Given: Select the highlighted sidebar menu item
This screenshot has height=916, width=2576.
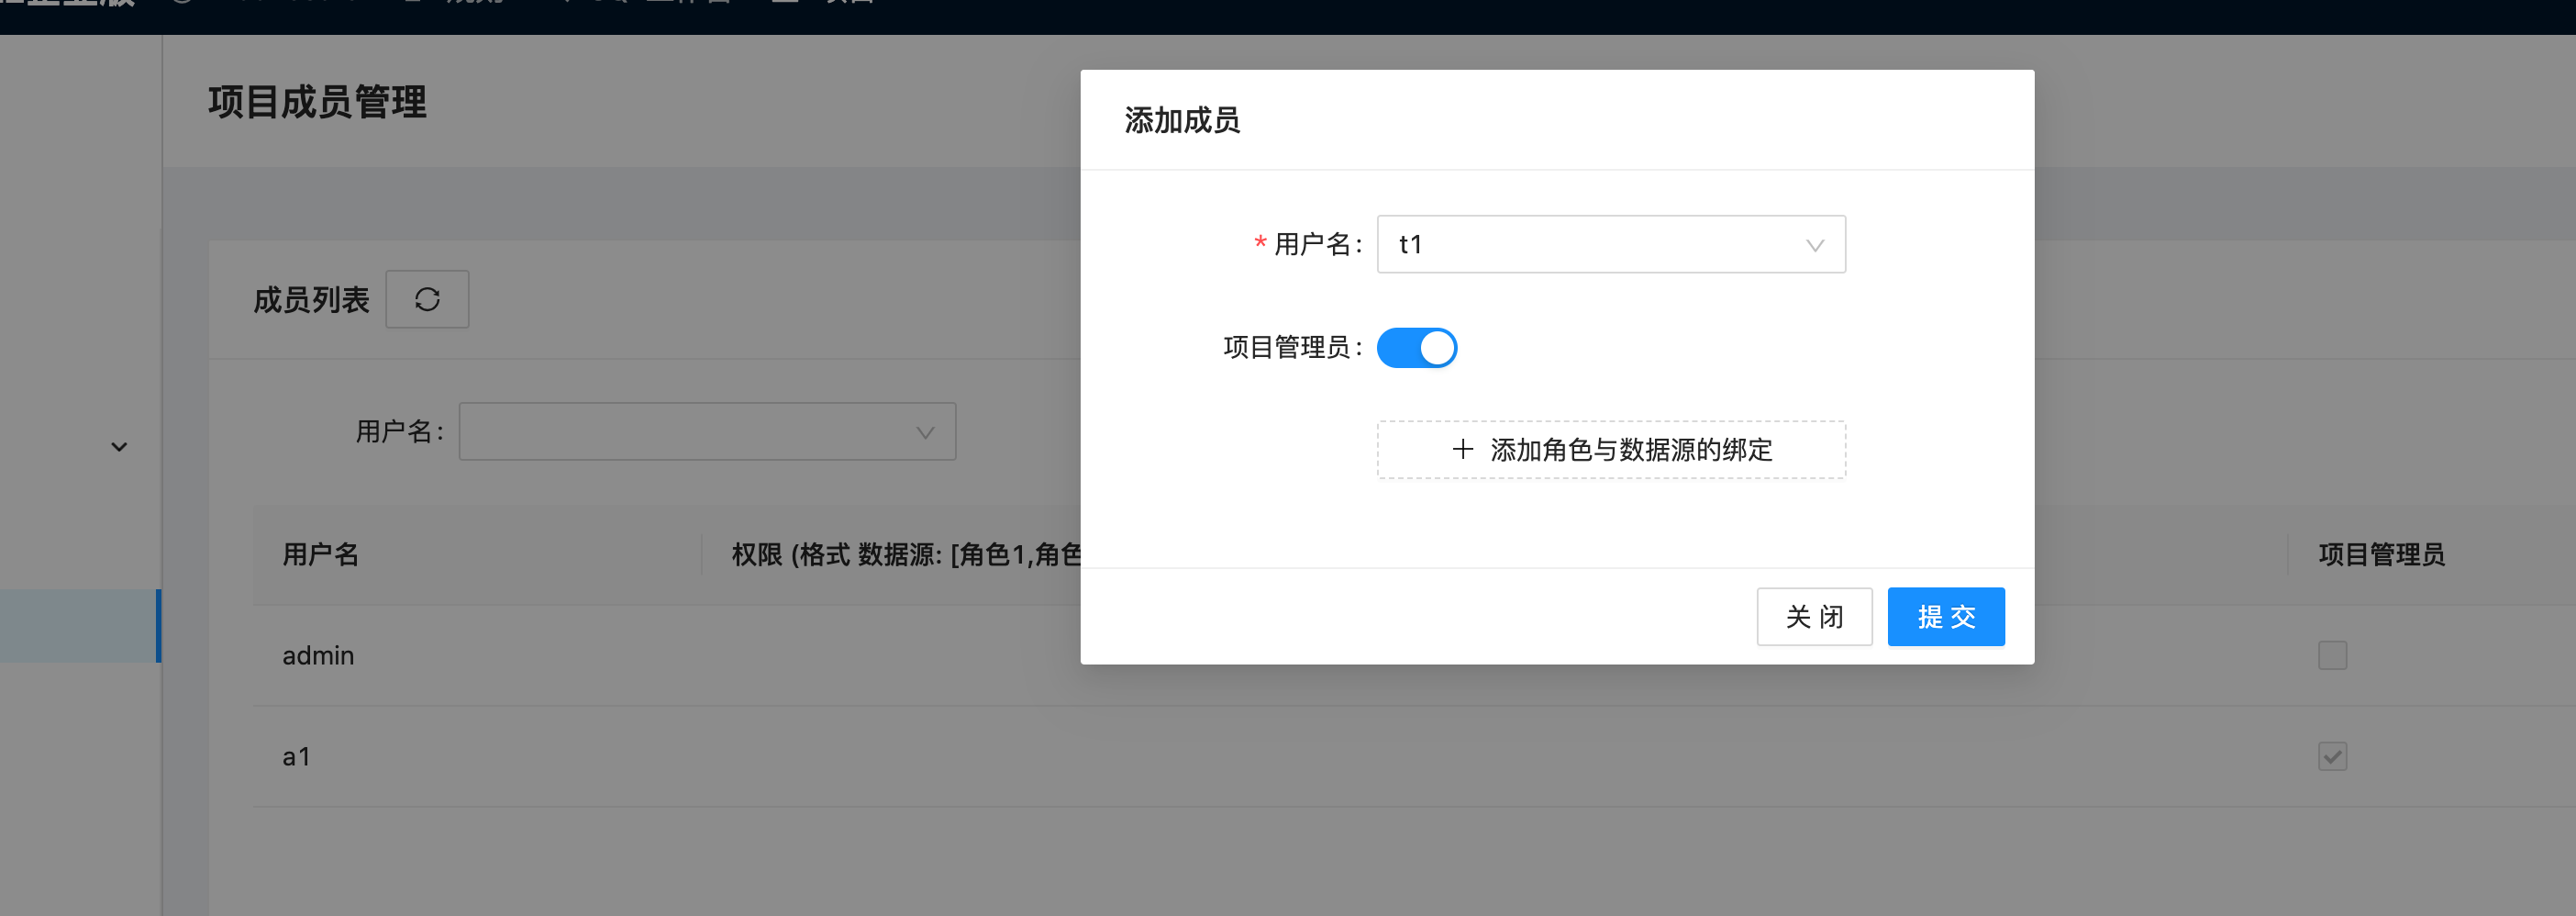Looking at the screenshot, I should coord(80,626).
